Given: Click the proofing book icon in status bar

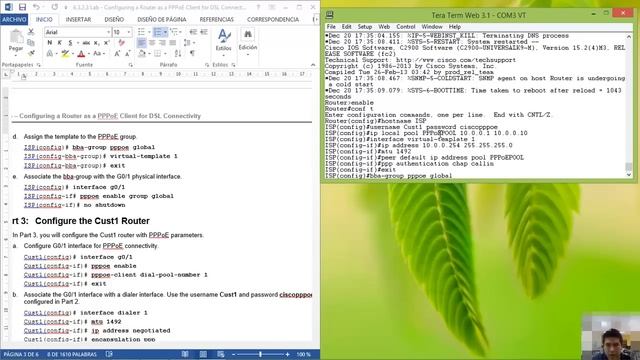Looking at the screenshot, I should click(109, 354).
